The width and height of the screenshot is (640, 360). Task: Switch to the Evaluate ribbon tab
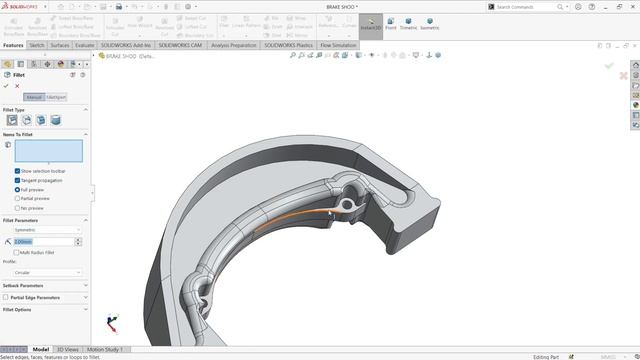tap(84, 45)
